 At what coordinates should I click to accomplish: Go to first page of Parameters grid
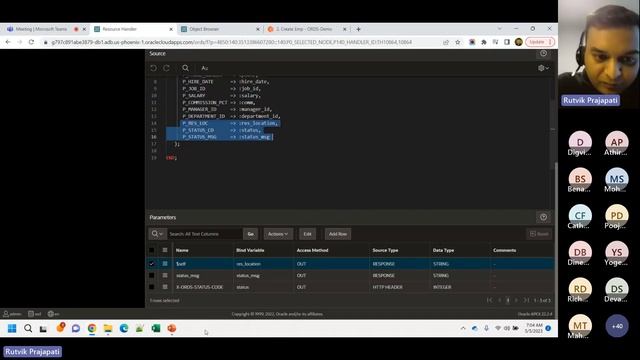click(489, 300)
